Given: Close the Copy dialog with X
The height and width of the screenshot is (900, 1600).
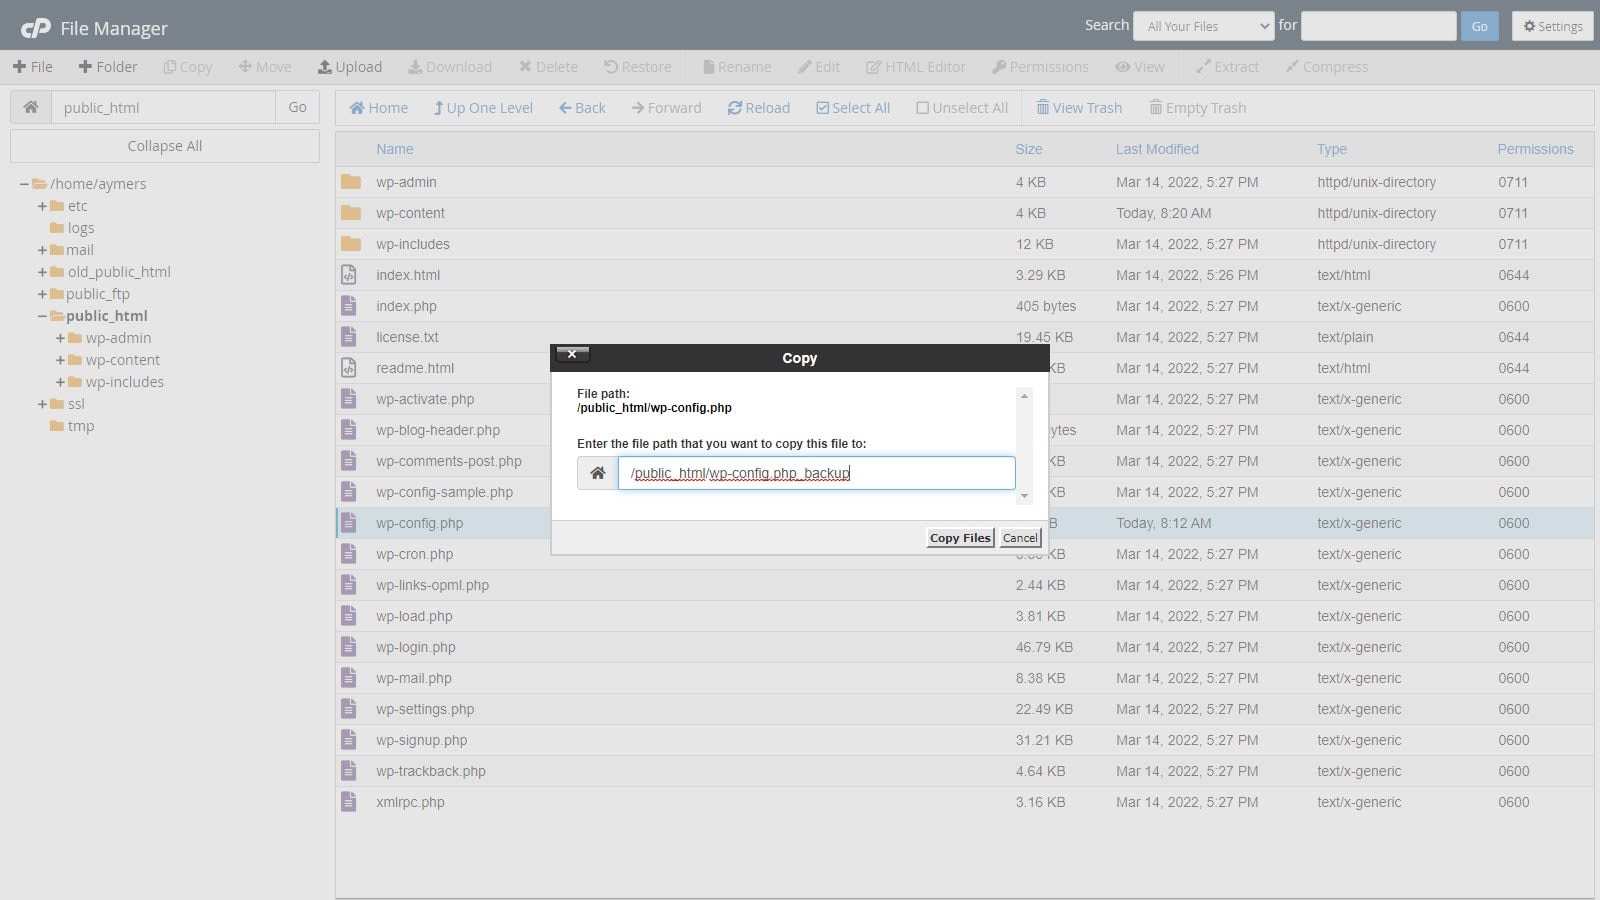Looking at the screenshot, I should pos(572,354).
